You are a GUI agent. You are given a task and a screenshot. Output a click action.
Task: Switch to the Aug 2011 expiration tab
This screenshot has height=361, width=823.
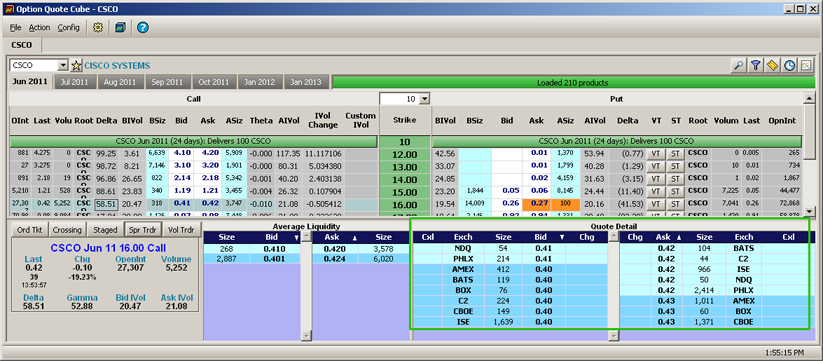(x=120, y=82)
